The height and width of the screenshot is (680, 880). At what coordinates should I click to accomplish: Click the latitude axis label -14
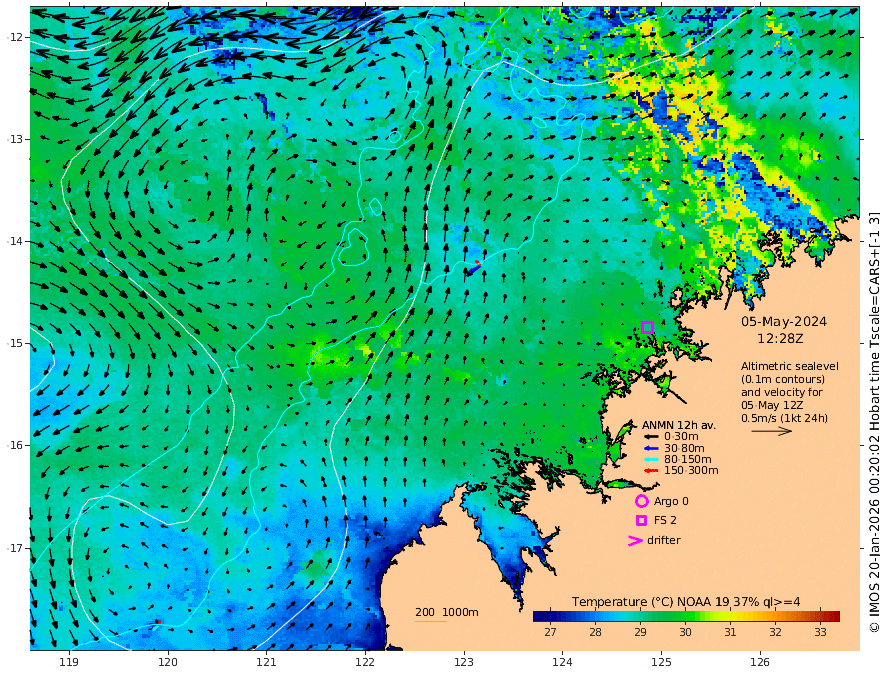[x=16, y=241]
